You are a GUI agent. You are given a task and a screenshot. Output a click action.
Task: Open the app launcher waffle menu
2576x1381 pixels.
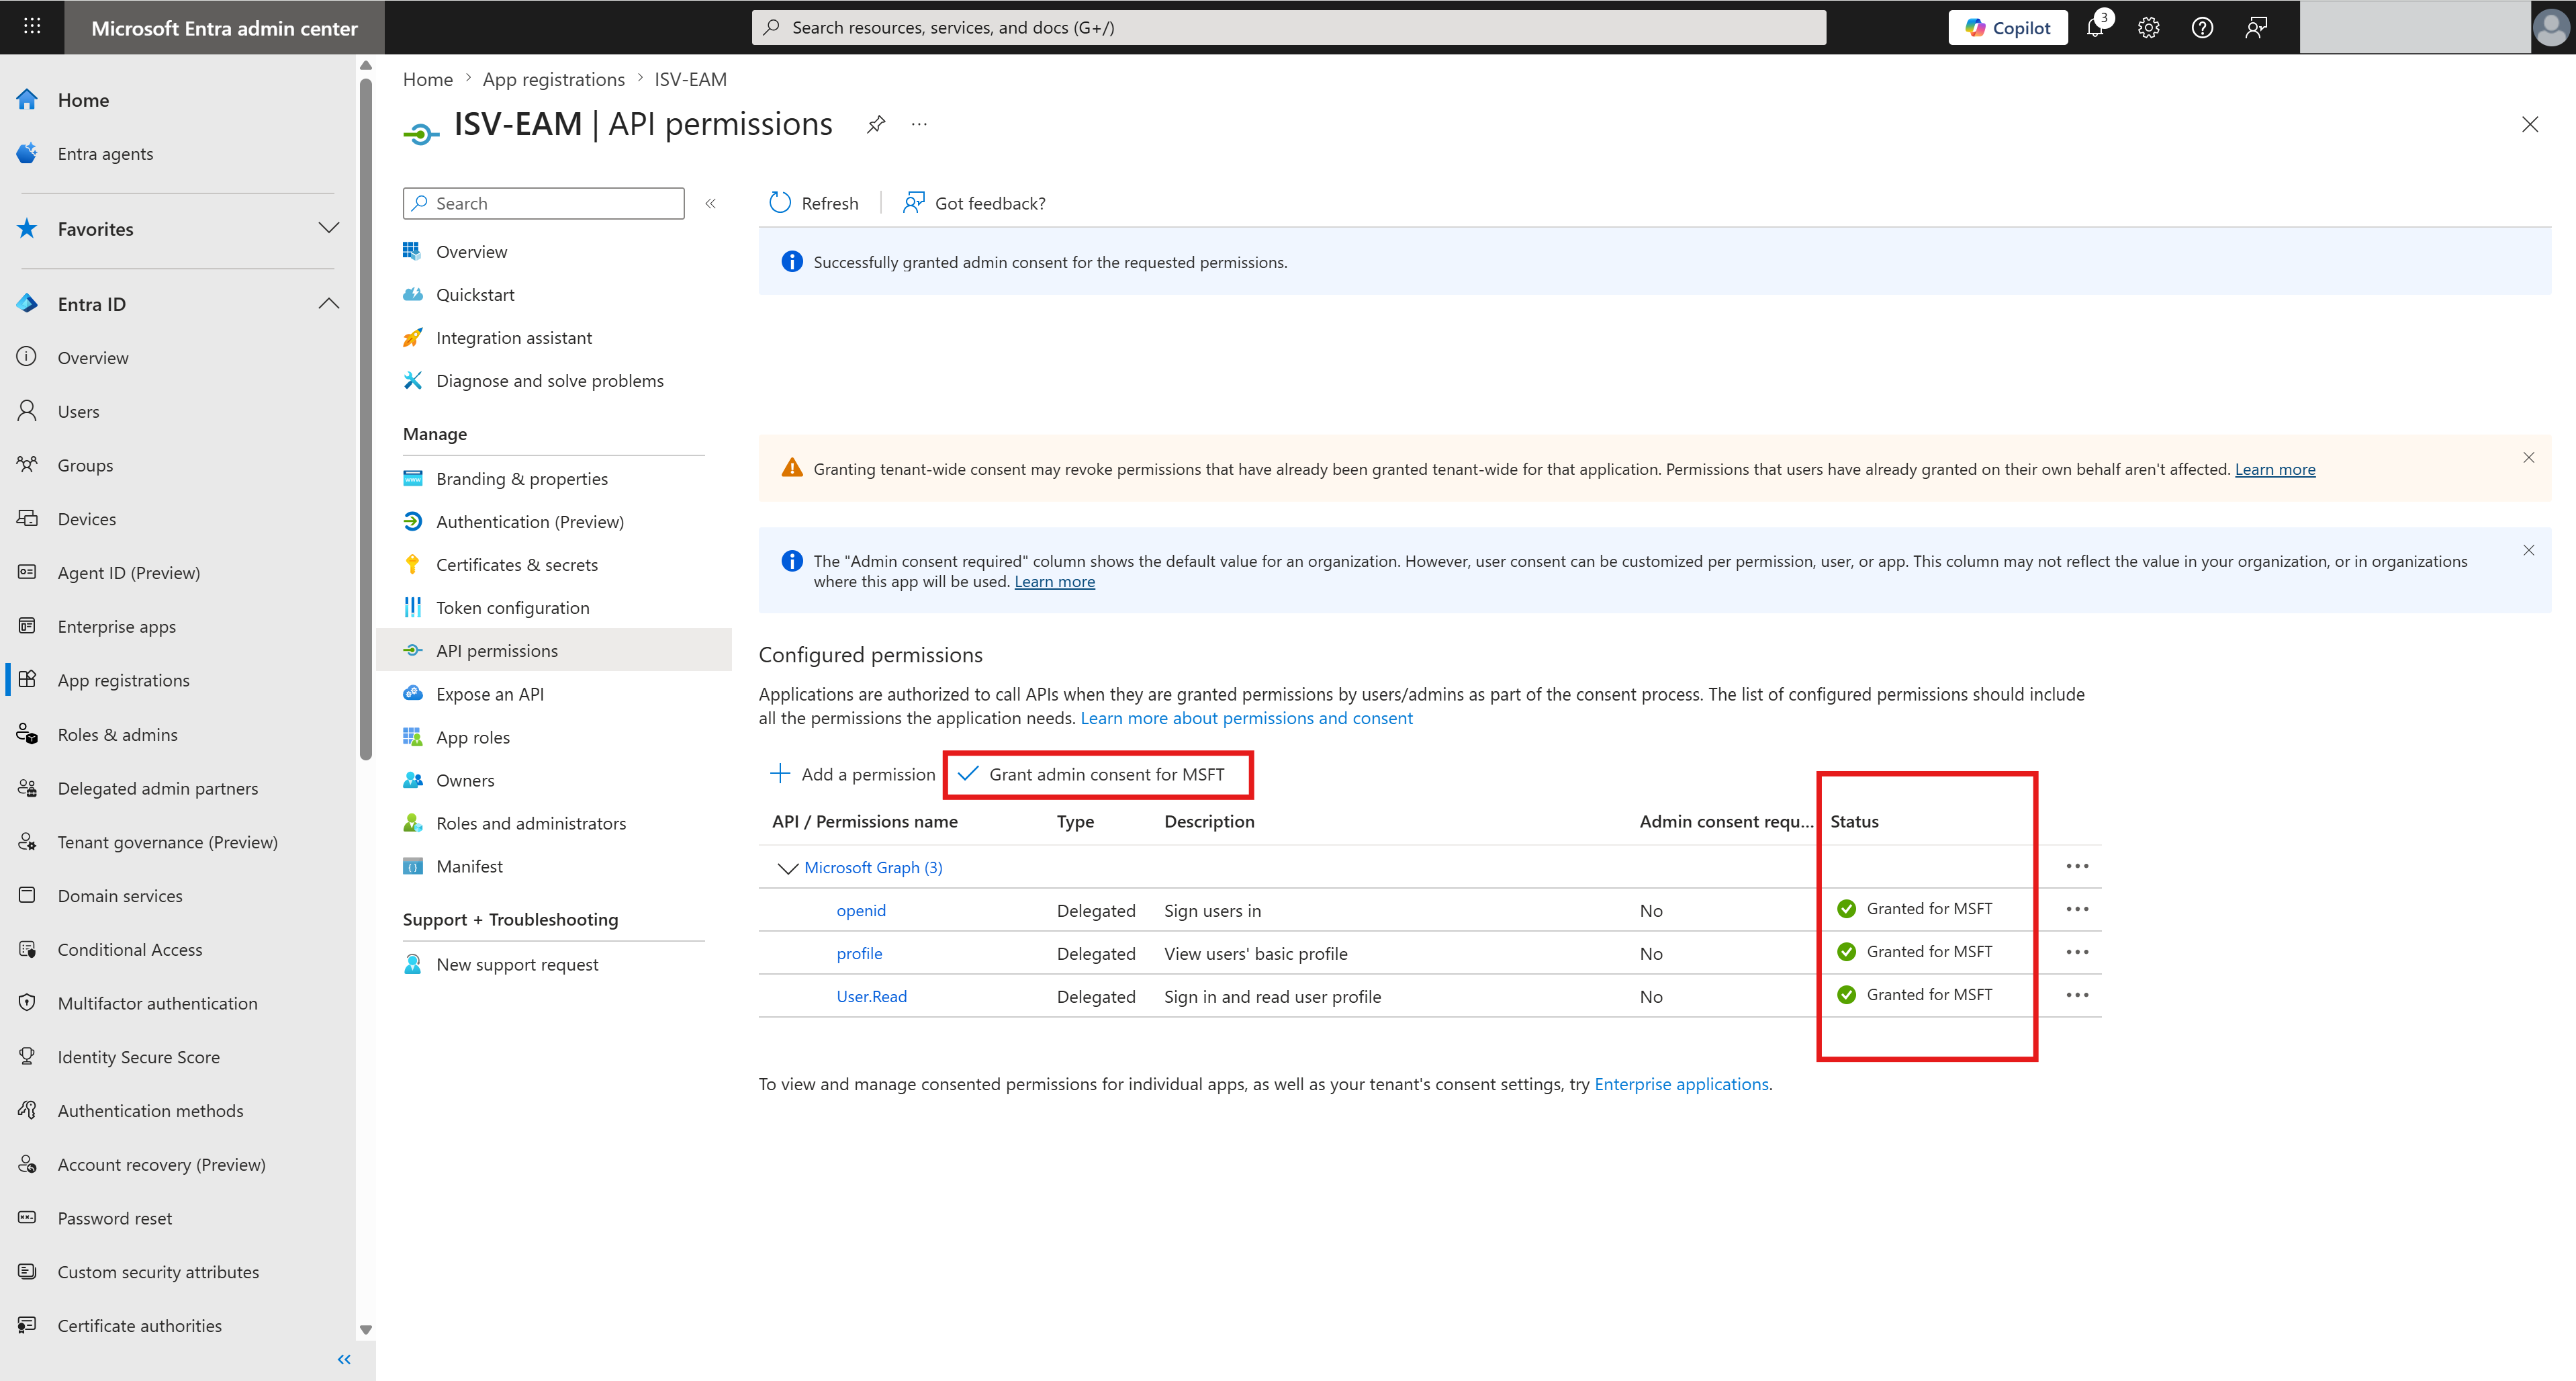coord(32,27)
